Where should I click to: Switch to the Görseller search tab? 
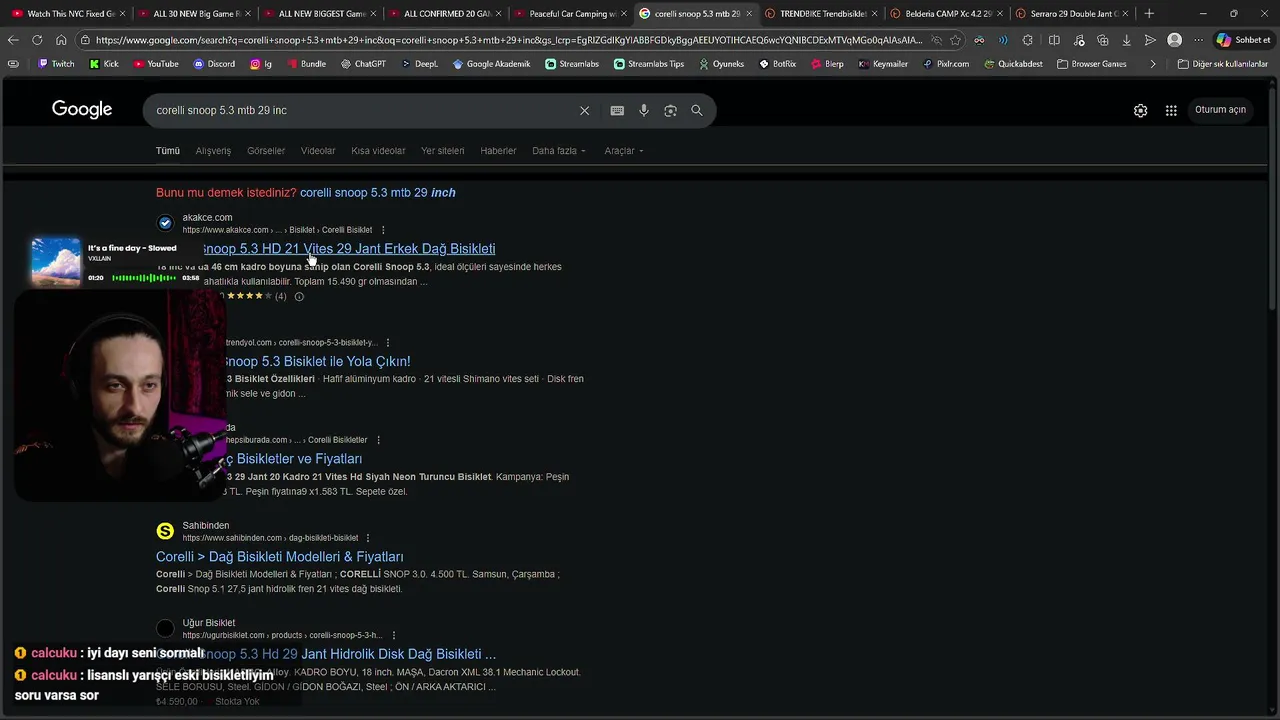pyautogui.click(x=266, y=151)
